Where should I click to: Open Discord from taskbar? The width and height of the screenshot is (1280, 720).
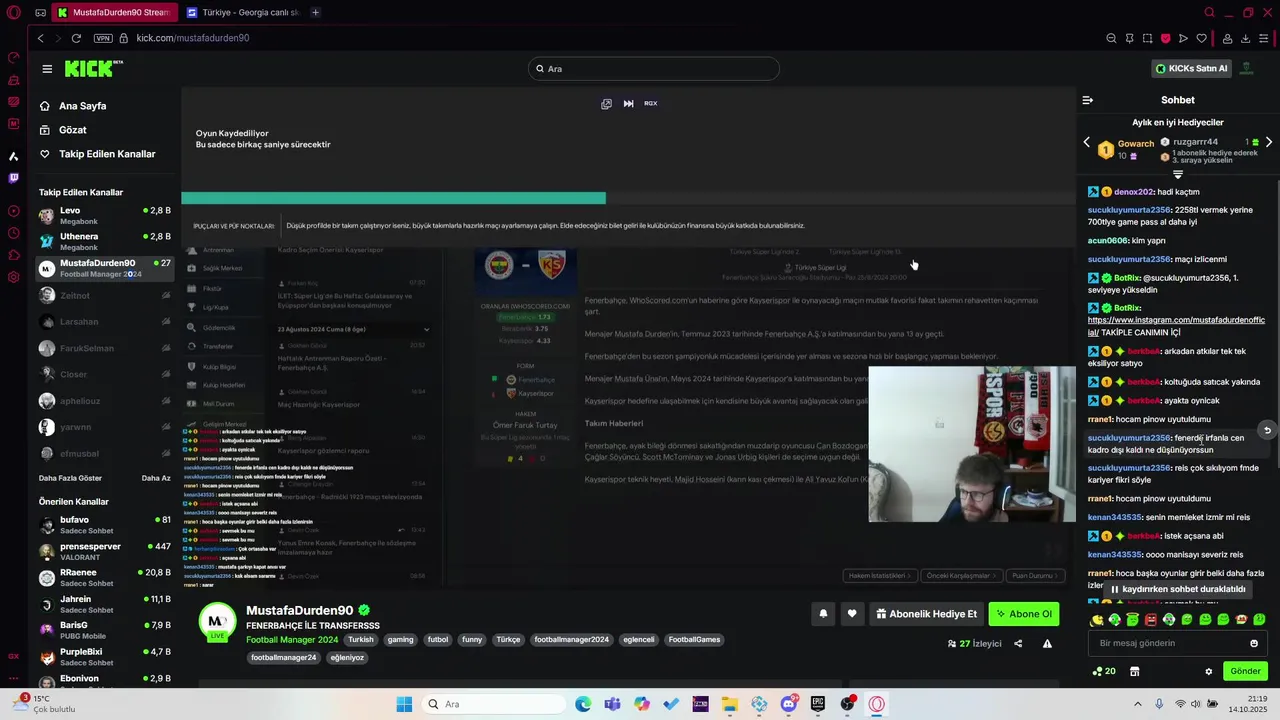pyautogui.click(x=788, y=704)
